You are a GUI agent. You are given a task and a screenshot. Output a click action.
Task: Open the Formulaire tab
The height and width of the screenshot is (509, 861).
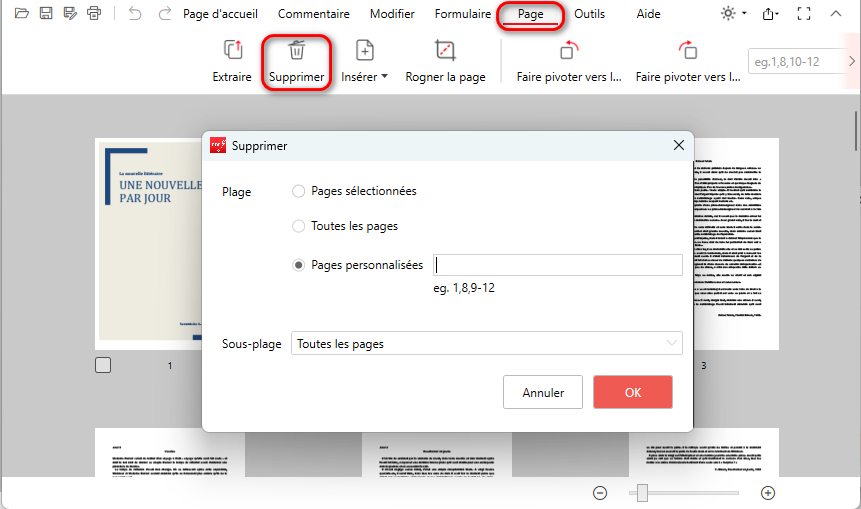[x=463, y=14]
